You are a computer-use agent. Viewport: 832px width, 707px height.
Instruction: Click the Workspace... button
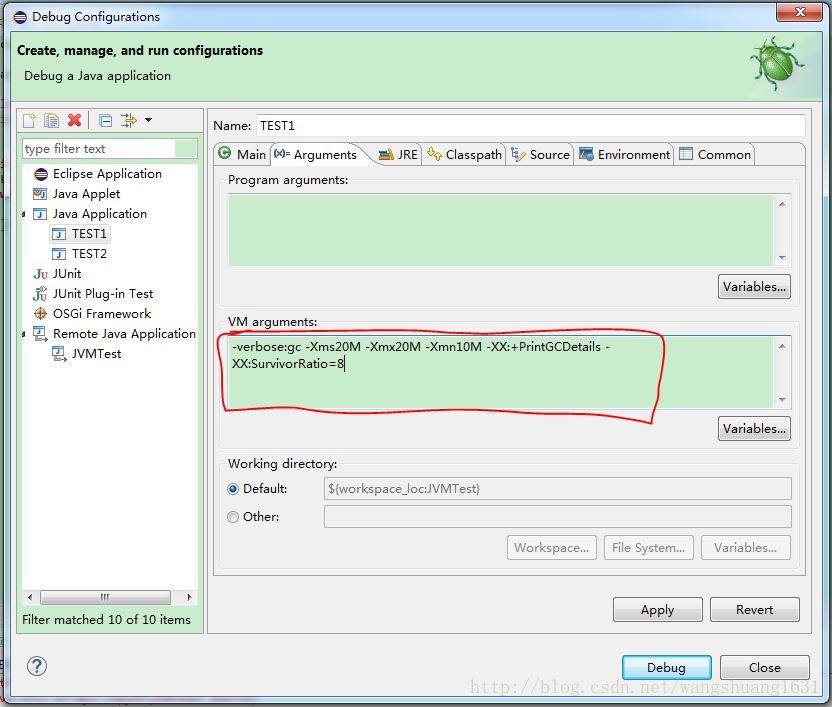click(551, 548)
